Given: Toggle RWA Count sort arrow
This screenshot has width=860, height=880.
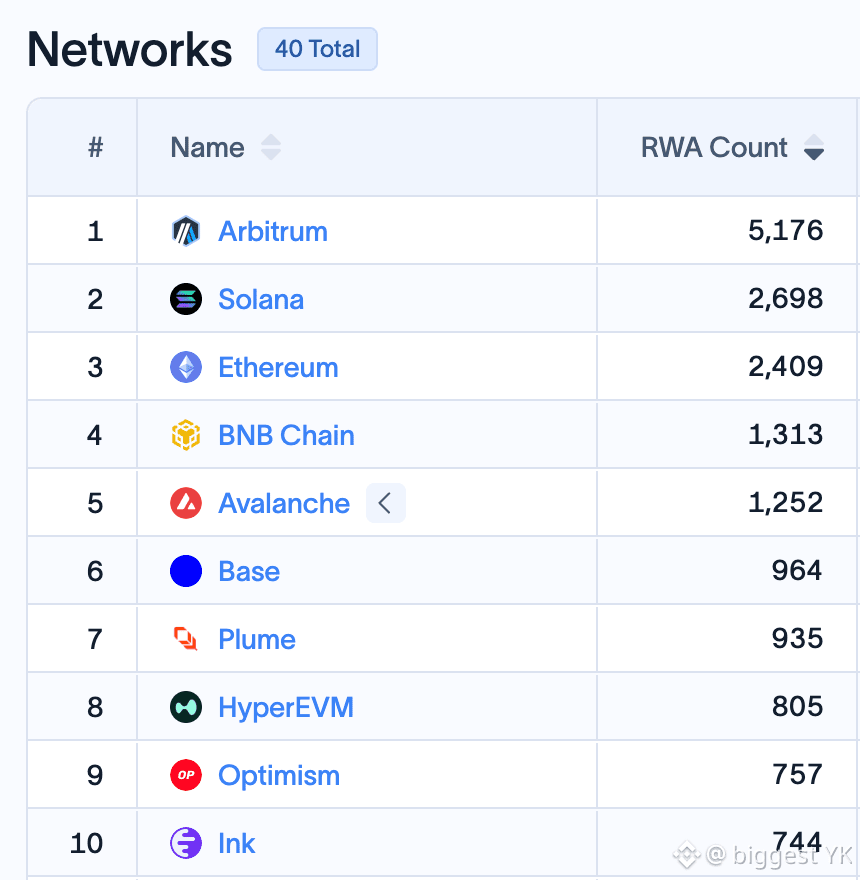Looking at the screenshot, I should (x=814, y=147).
